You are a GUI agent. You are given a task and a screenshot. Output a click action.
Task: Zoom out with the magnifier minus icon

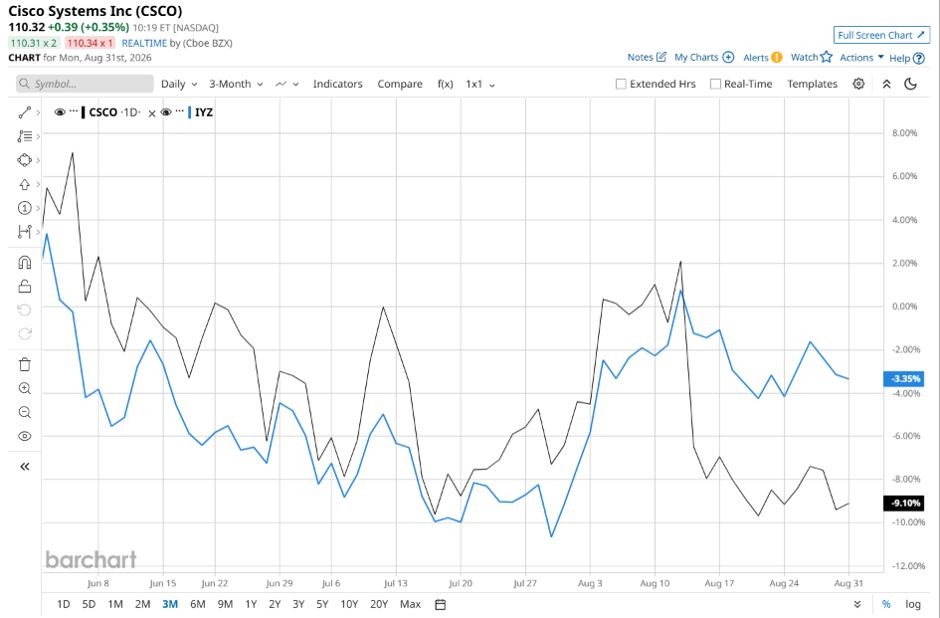(x=25, y=412)
